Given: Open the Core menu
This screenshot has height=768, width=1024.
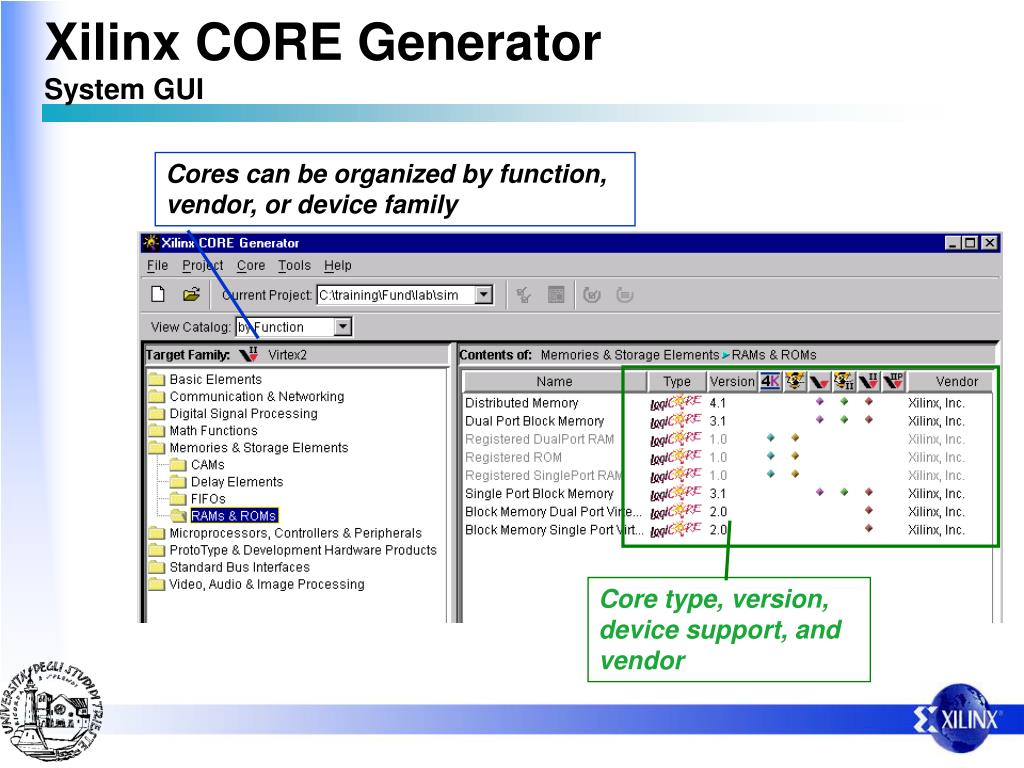Looking at the screenshot, I should click(x=251, y=265).
